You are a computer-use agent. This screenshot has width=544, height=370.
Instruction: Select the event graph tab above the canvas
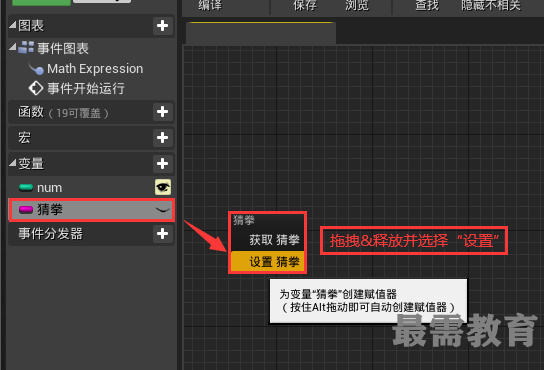(261, 33)
